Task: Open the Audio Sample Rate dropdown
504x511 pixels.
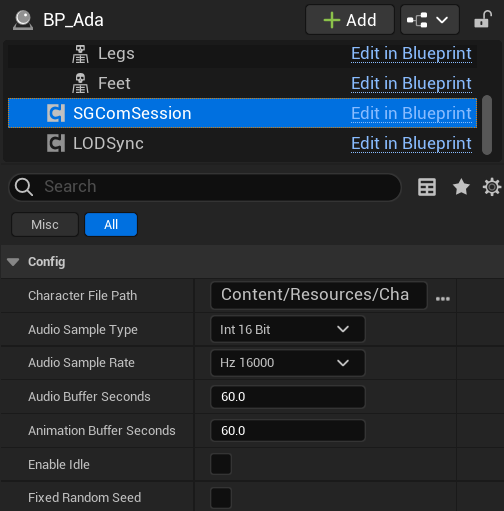Action: click(288, 363)
